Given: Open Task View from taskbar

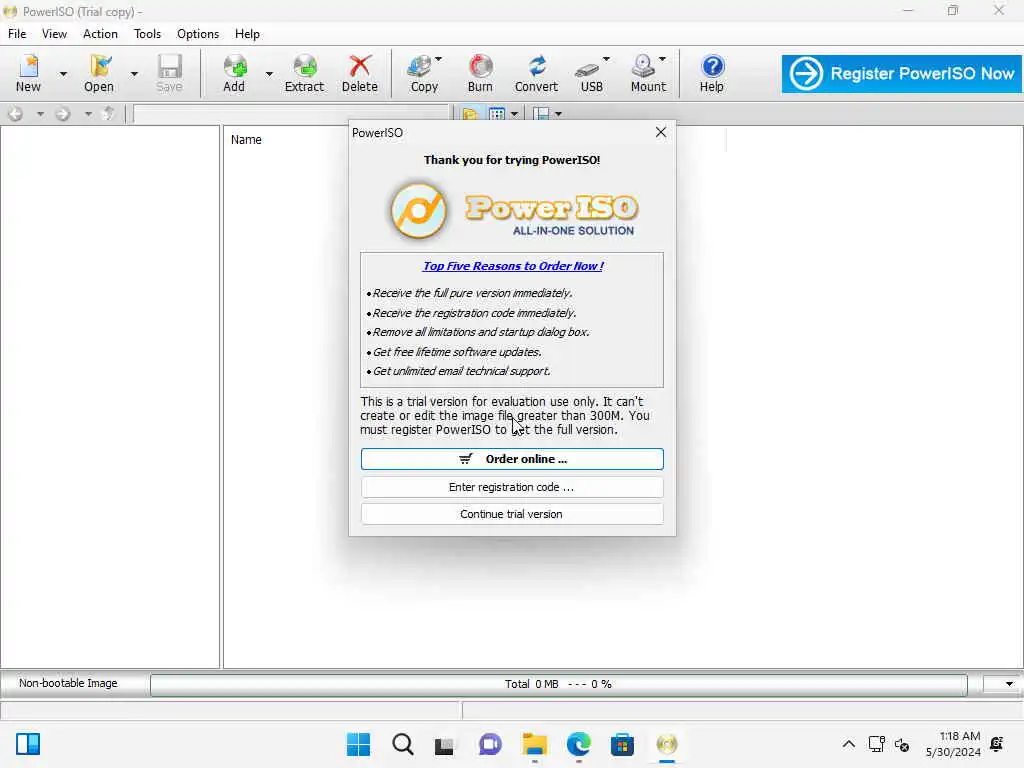Looking at the screenshot, I should [445, 744].
